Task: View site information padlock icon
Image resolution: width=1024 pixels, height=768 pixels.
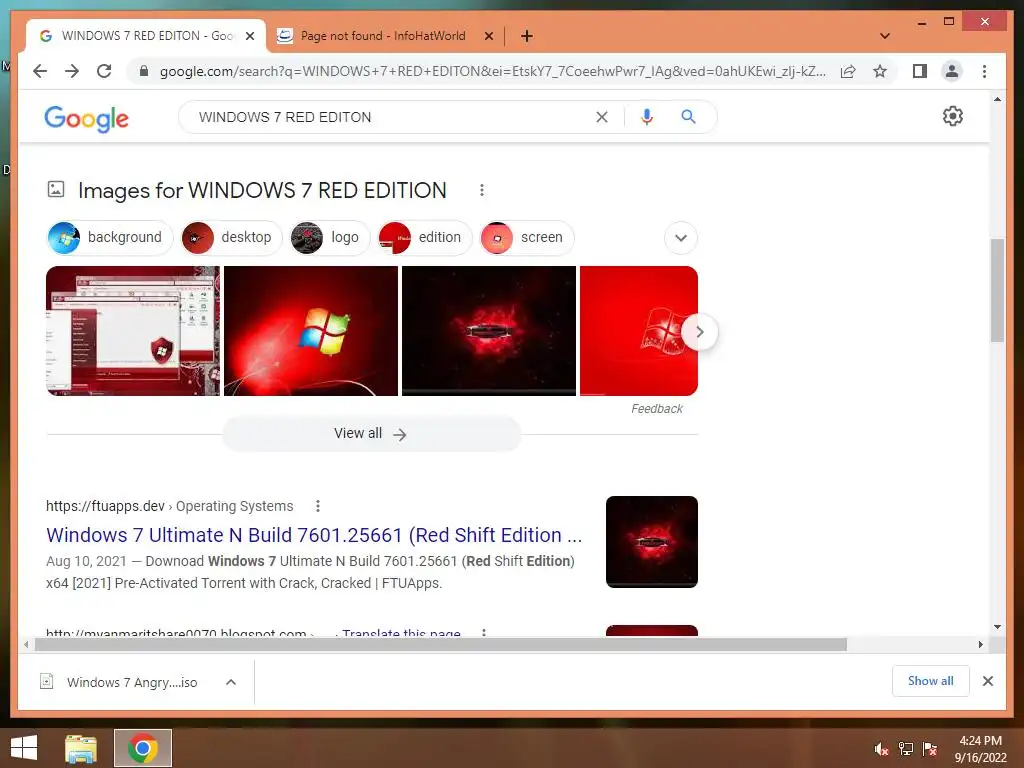Action: (144, 71)
